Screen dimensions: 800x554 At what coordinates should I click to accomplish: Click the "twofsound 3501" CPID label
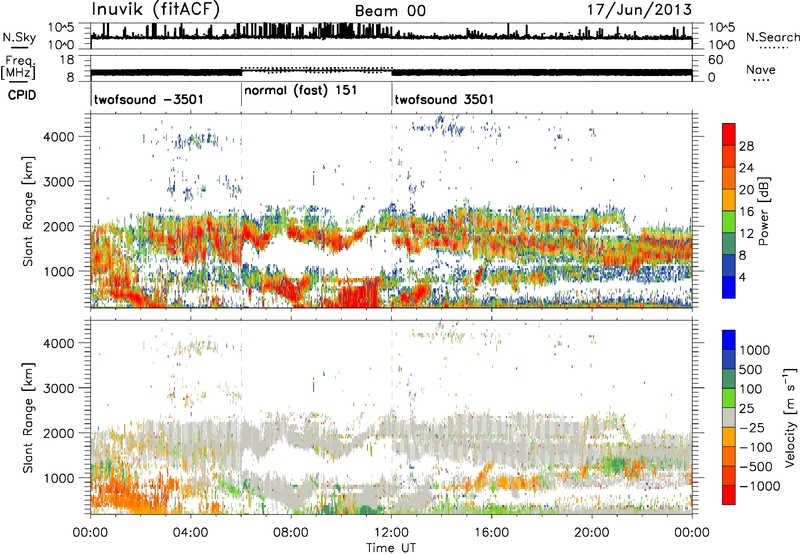(x=444, y=99)
